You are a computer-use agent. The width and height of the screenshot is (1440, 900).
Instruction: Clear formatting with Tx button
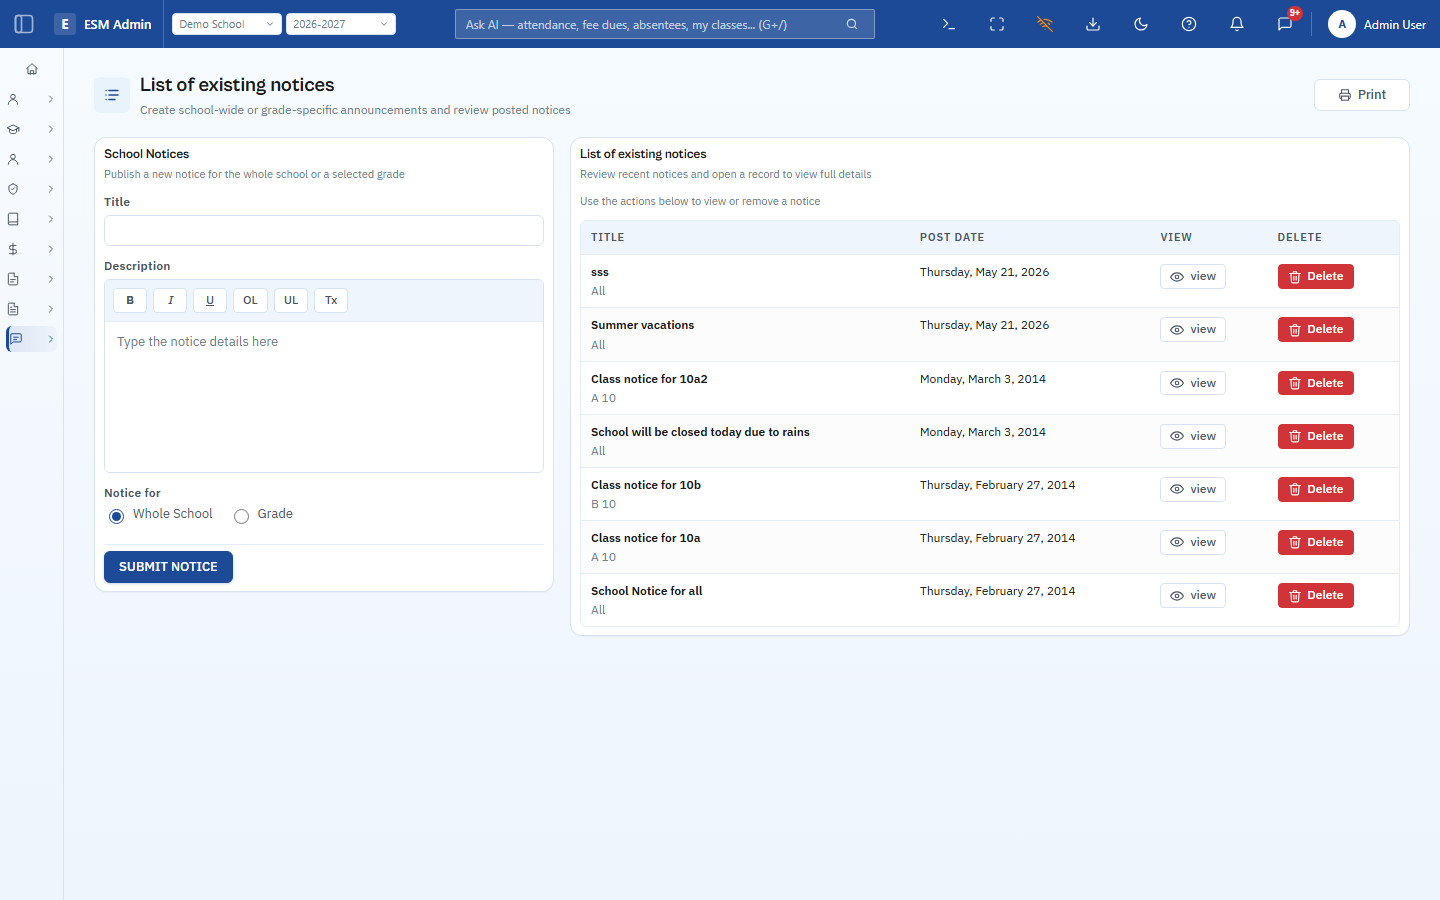[331, 300]
